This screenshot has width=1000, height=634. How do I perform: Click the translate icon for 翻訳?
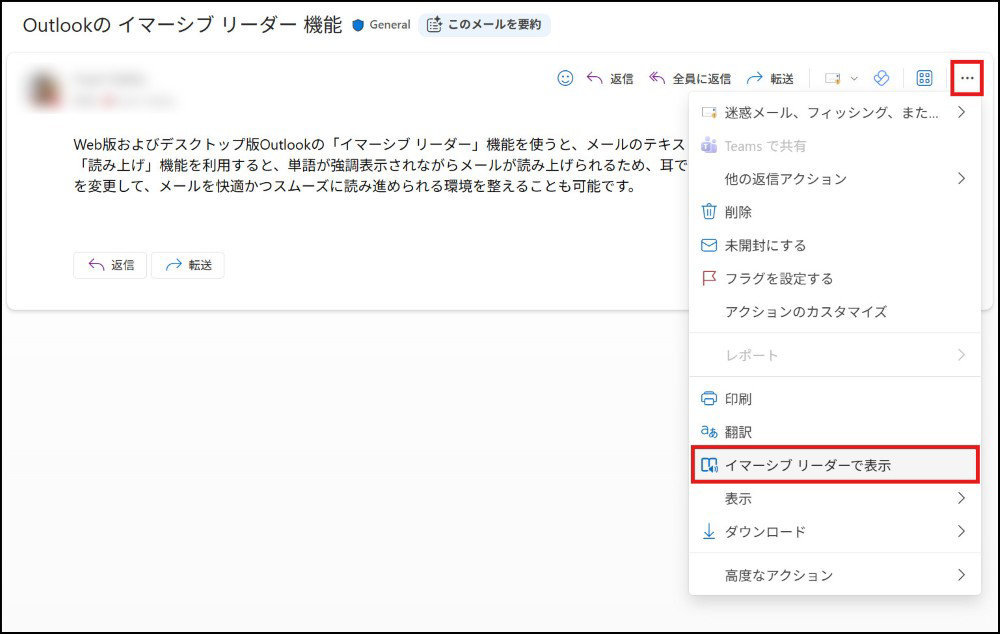[709, 432]
